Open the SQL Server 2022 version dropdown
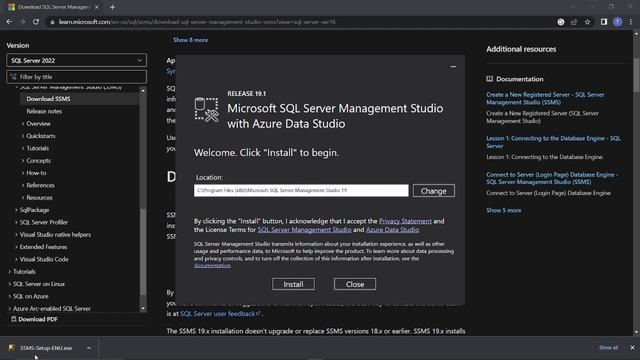This screenshot has height=360, width=640. [x=76, y=60]
